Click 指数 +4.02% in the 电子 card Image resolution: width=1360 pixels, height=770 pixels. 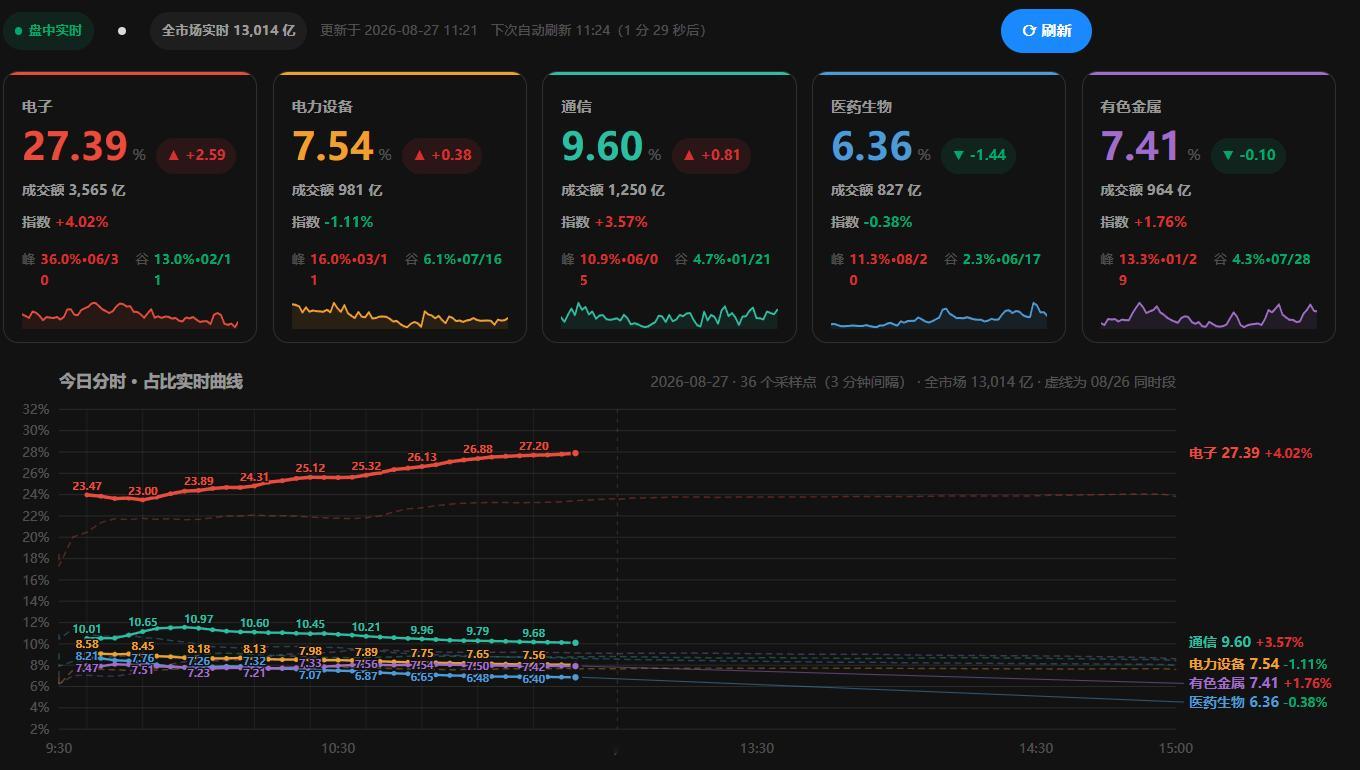point(65,222)
